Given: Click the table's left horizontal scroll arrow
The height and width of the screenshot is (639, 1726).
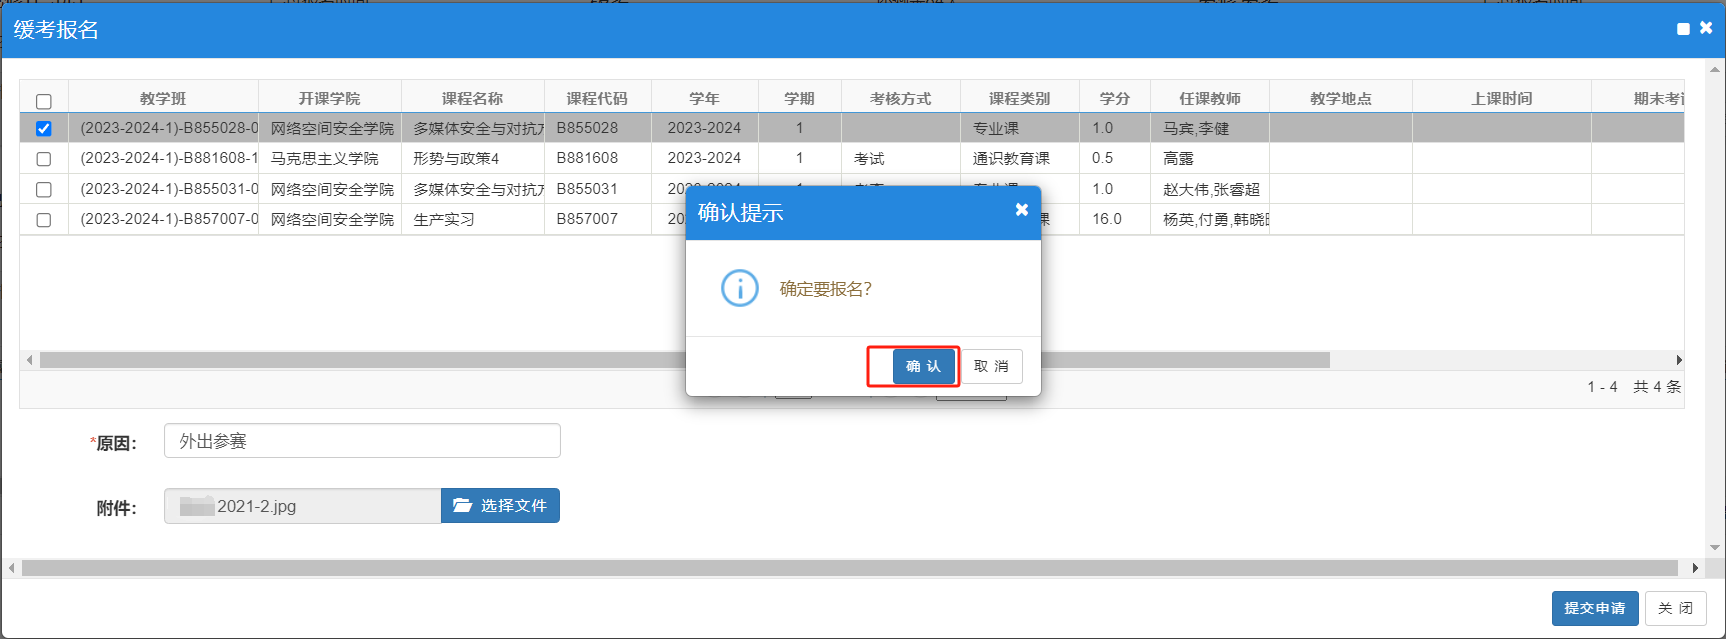Looking at the screenshot, I should (x=29, y=360).
